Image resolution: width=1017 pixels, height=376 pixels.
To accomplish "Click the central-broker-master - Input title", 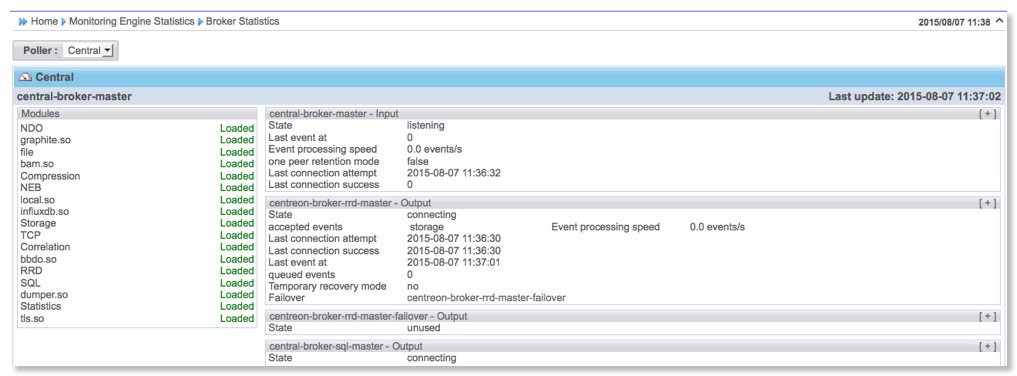I will coord(333,113).
